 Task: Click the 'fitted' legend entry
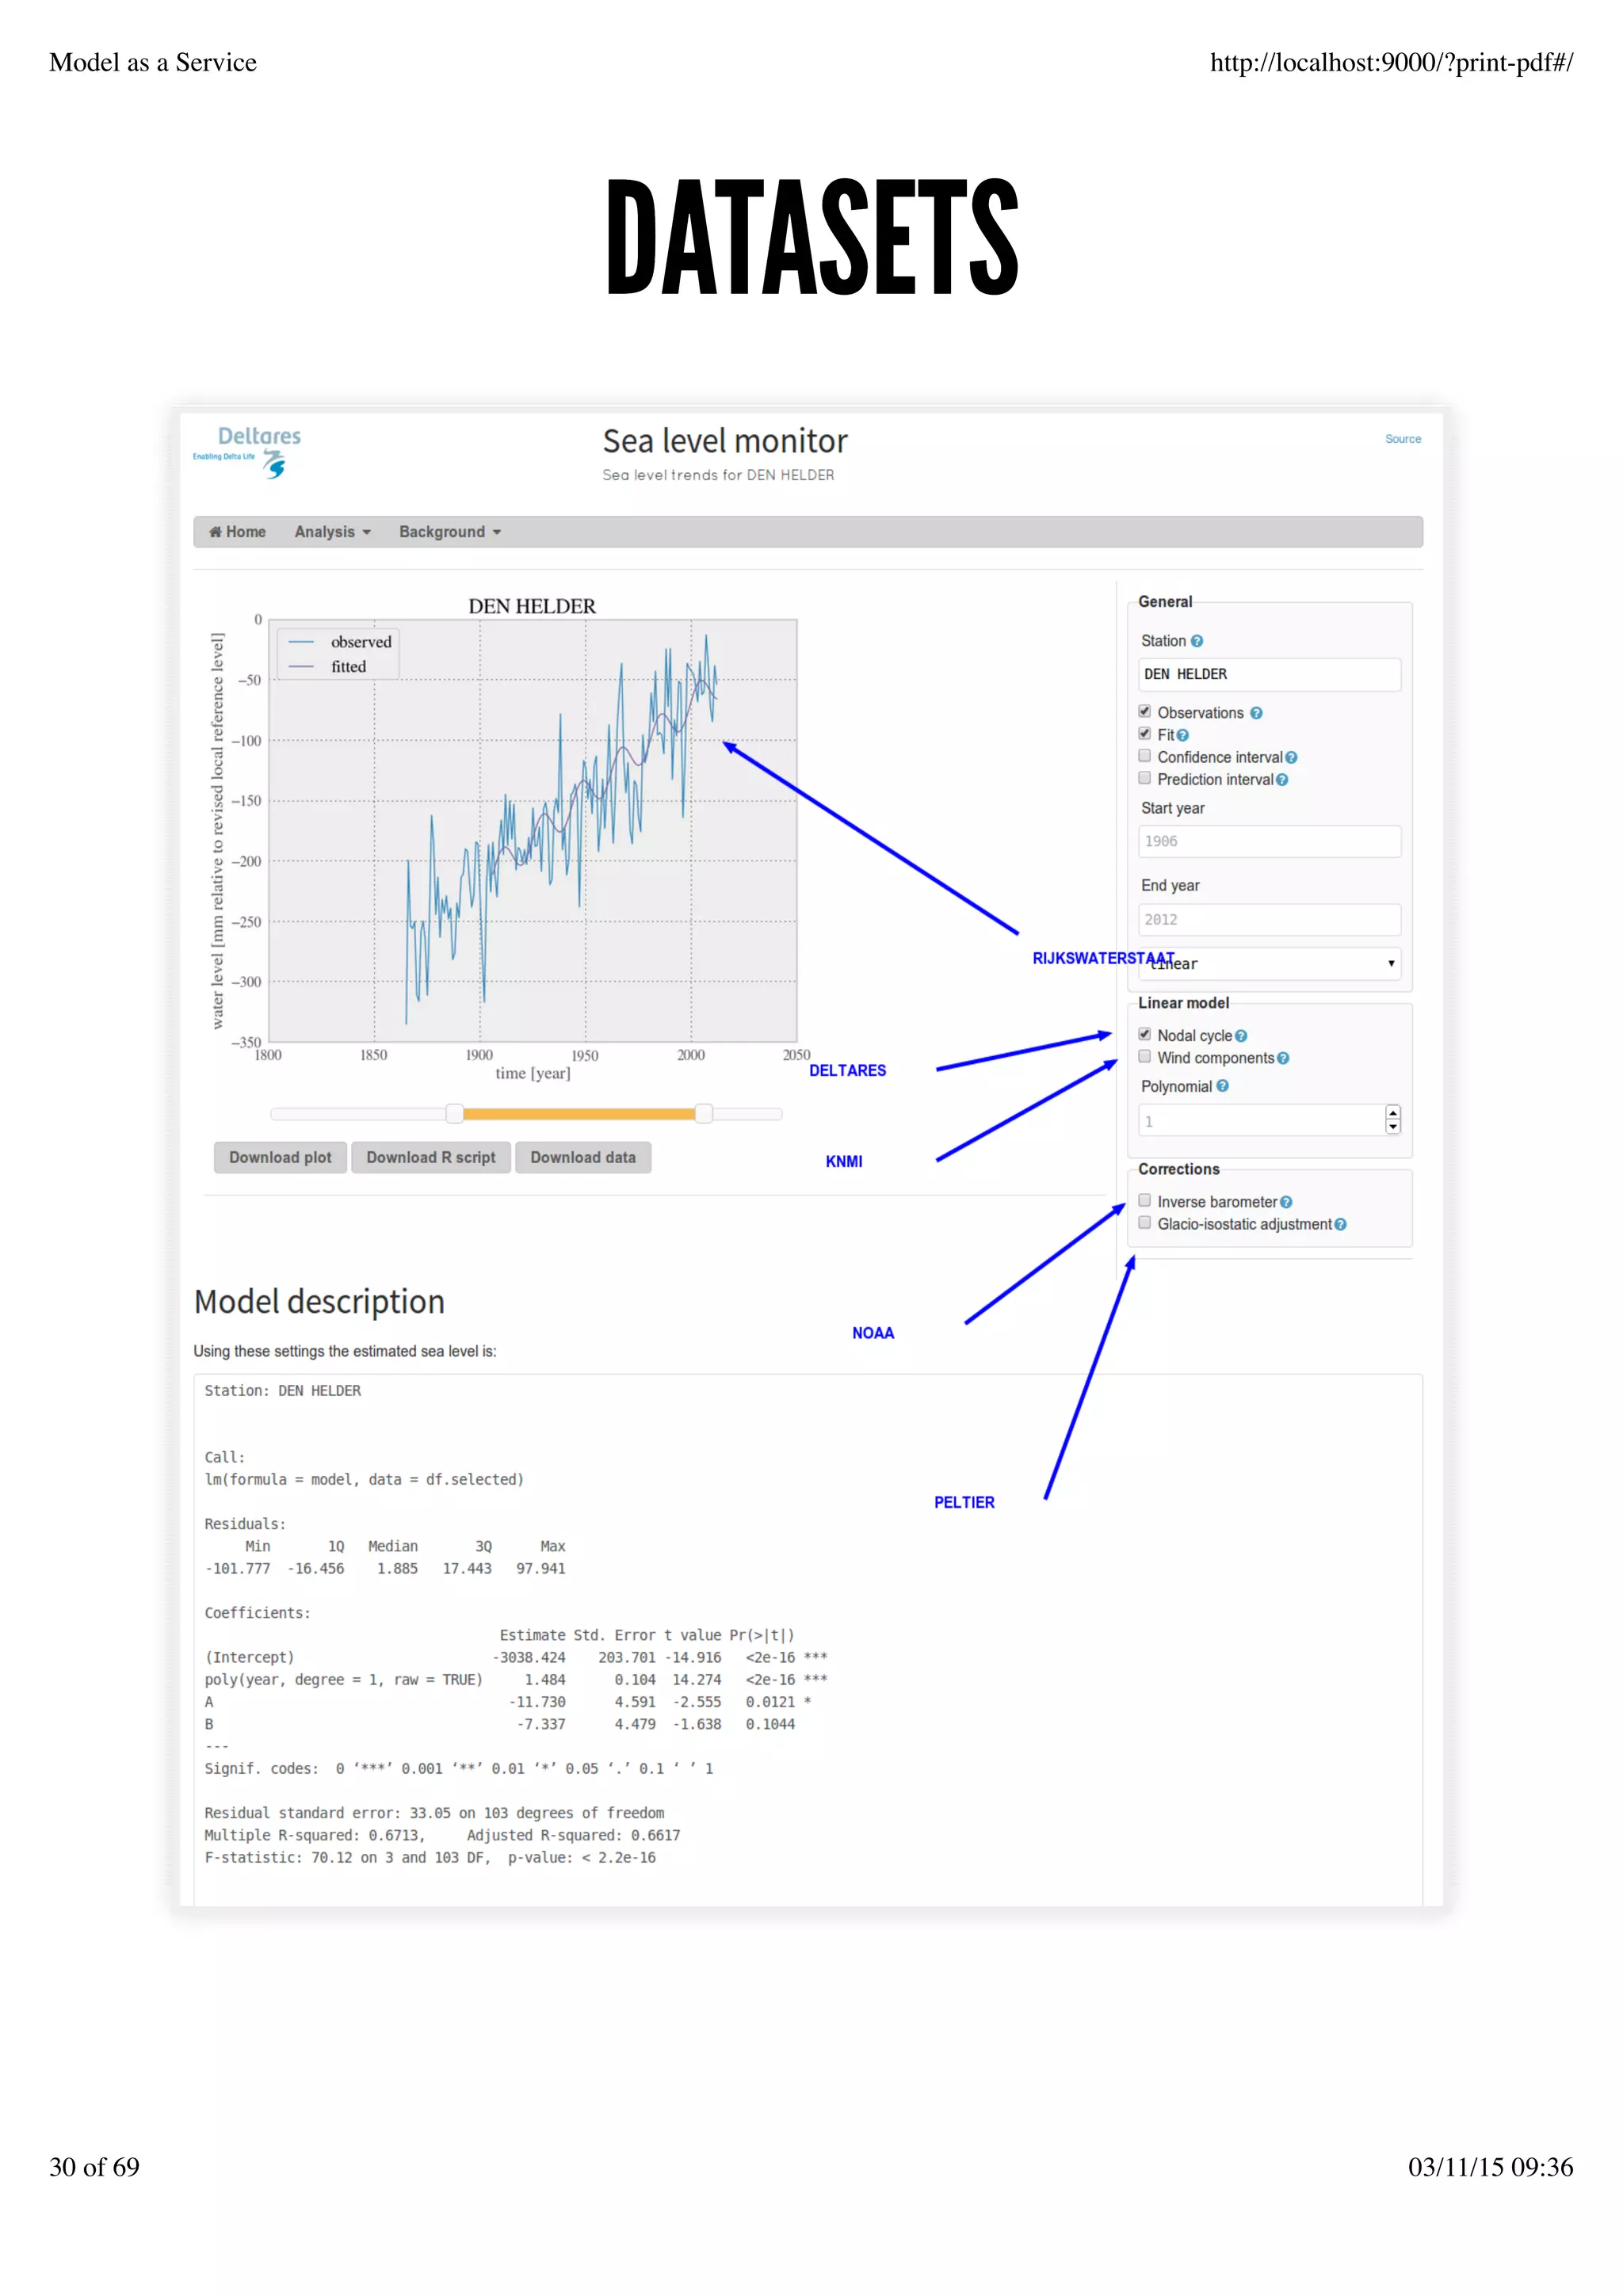tap(328, 667)
